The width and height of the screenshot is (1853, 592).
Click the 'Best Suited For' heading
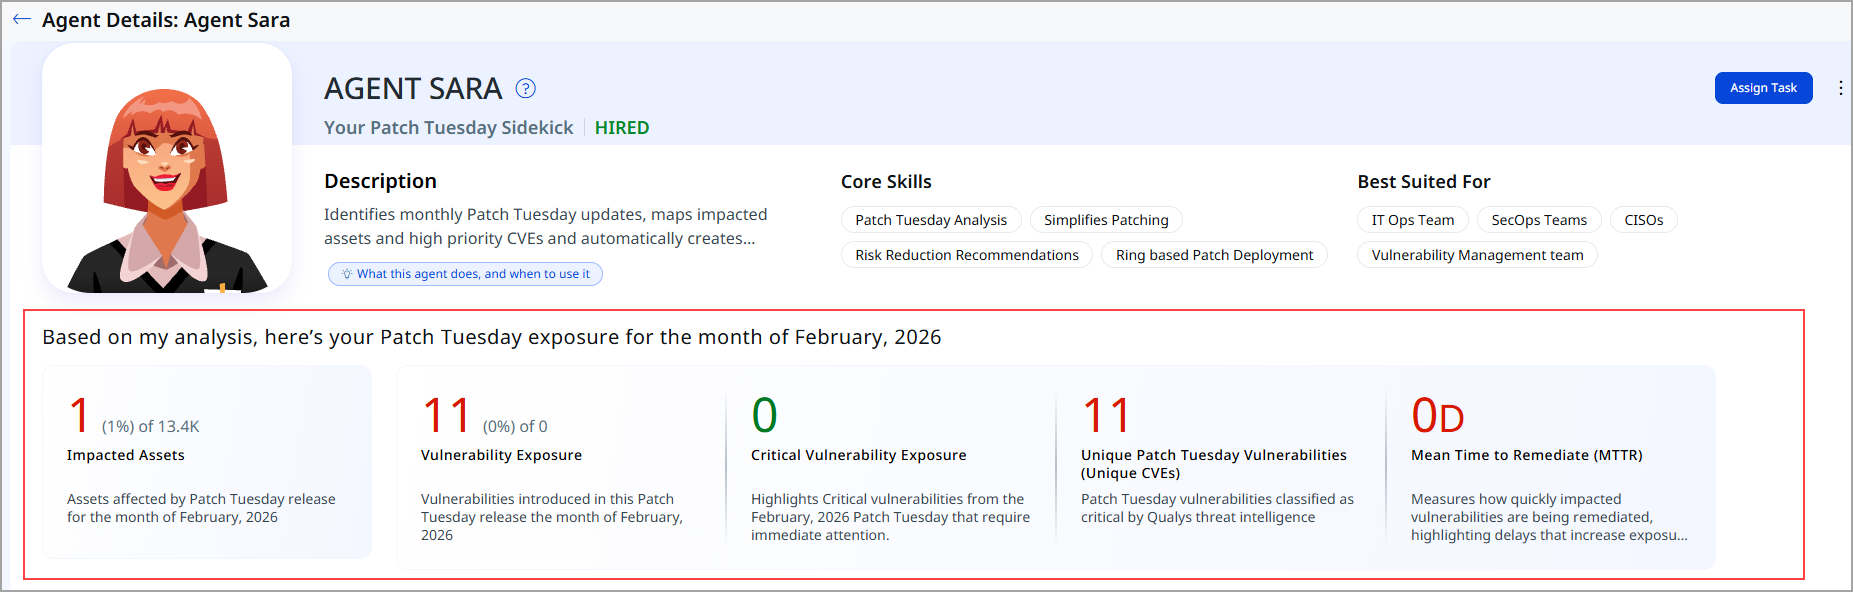pyautogui.click(x=1423, y=182)
